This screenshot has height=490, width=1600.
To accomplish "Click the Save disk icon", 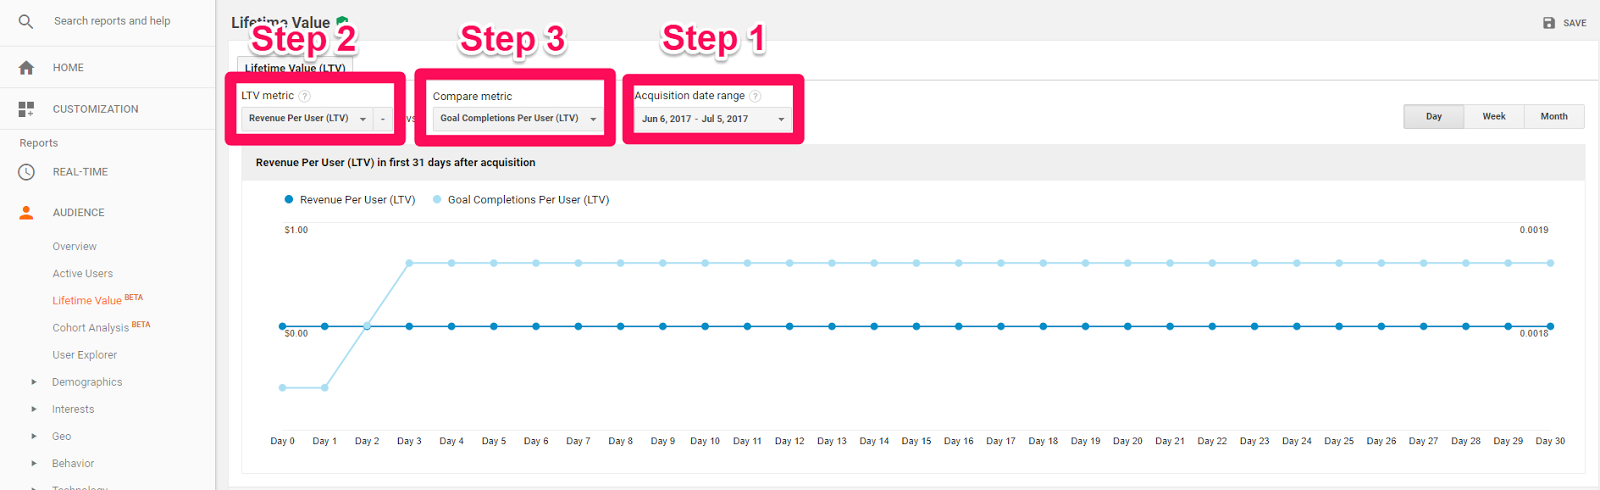I will click(1549, 23).
